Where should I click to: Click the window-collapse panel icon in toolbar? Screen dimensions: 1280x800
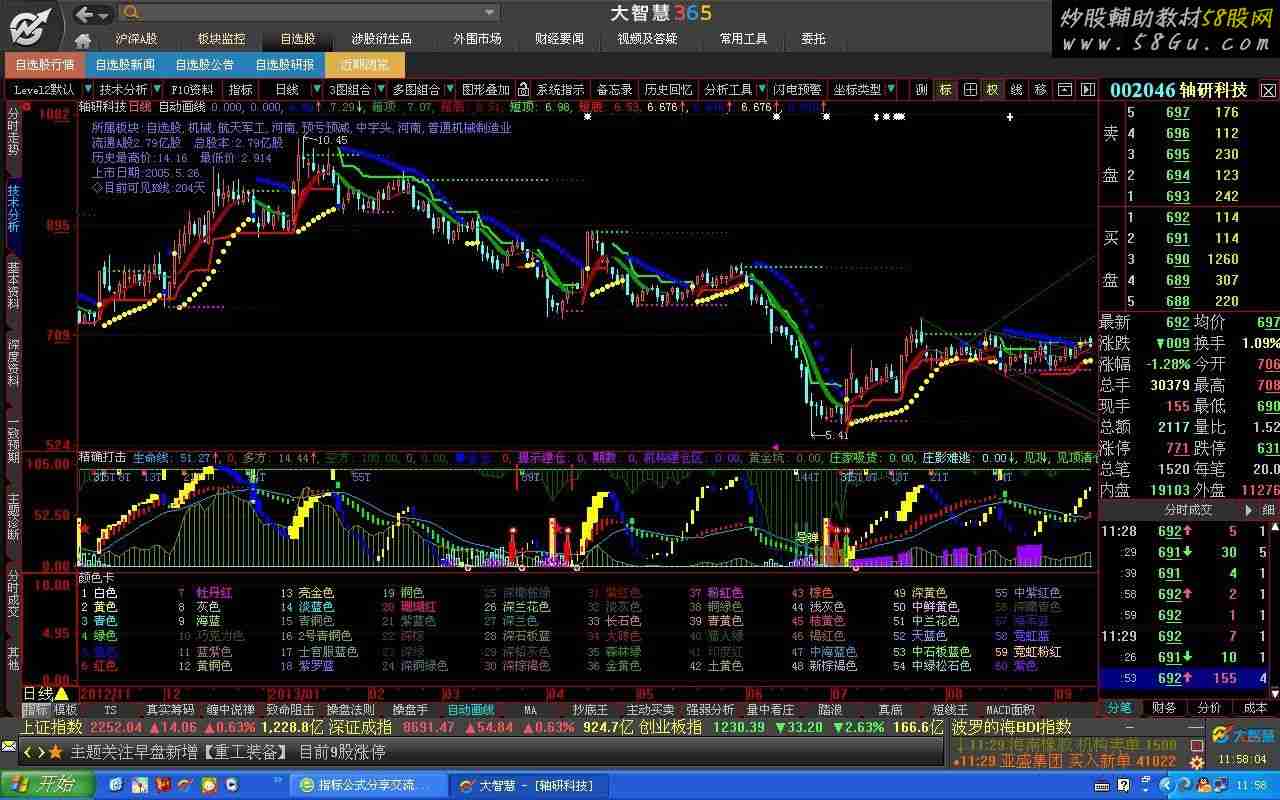(1064, 89)
